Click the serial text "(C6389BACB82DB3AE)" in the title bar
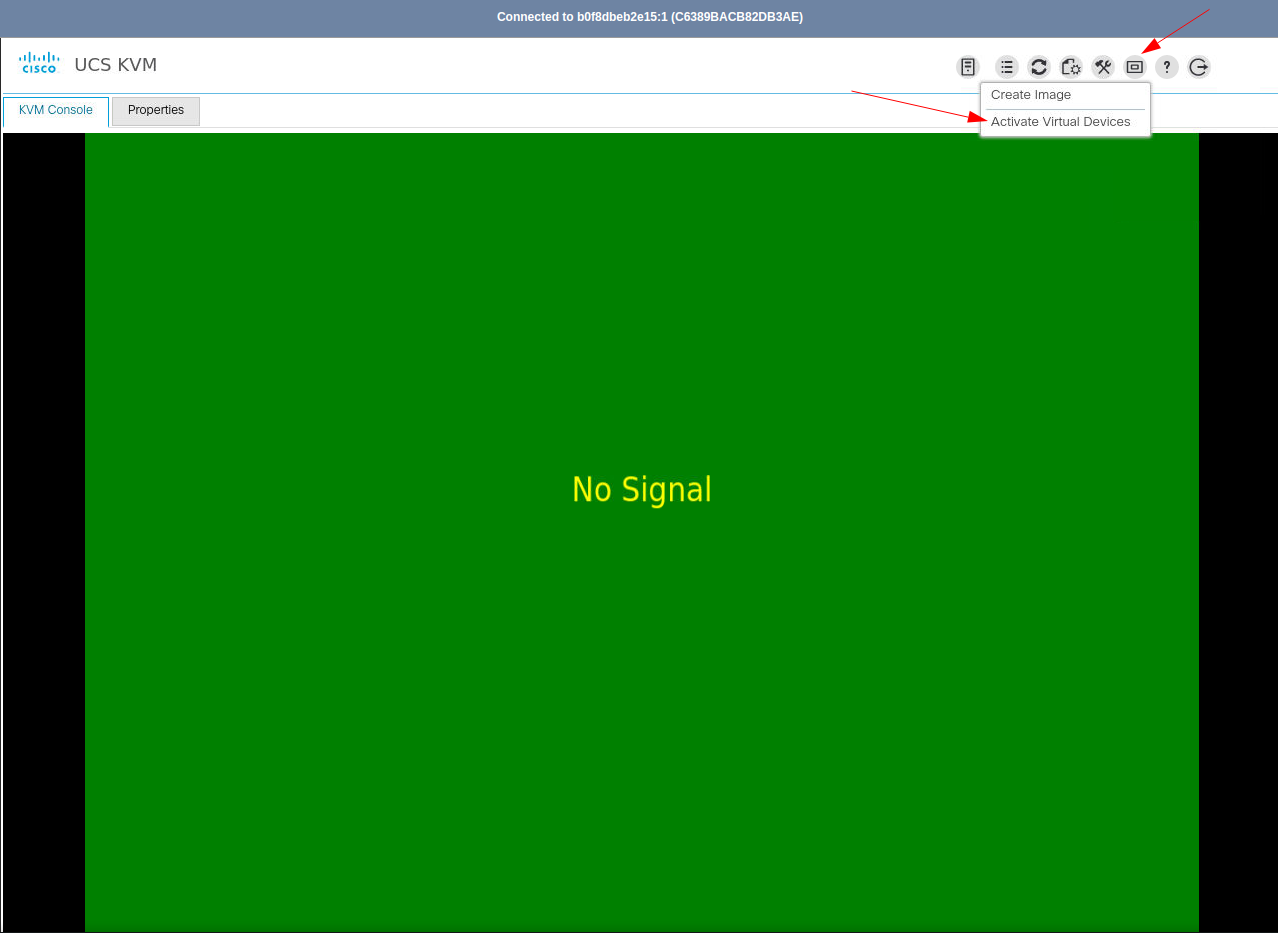The image size is (1278, 933). [x=737, y=17]
